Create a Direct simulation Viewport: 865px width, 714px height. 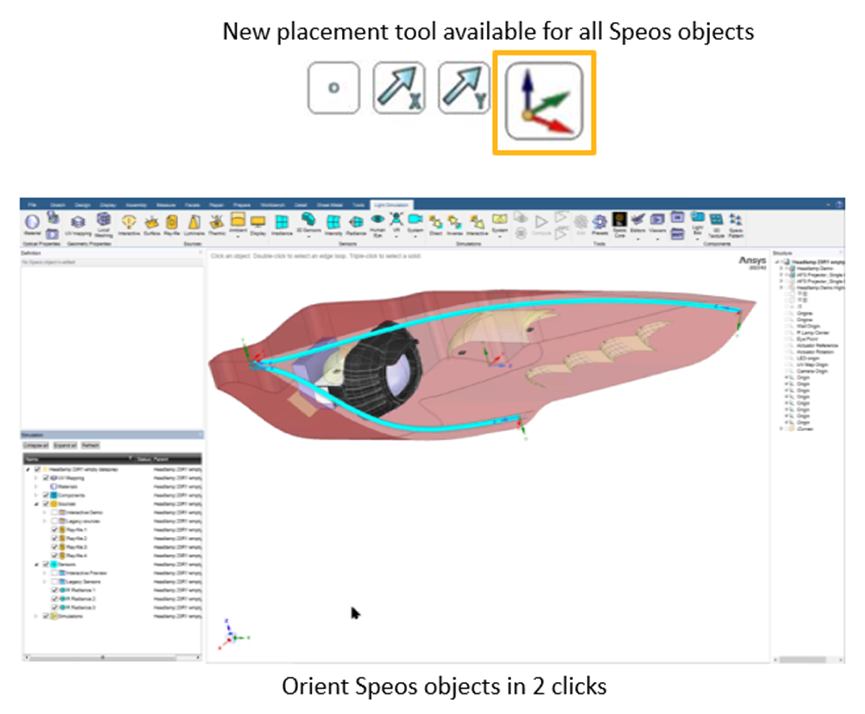click(436, 225)
